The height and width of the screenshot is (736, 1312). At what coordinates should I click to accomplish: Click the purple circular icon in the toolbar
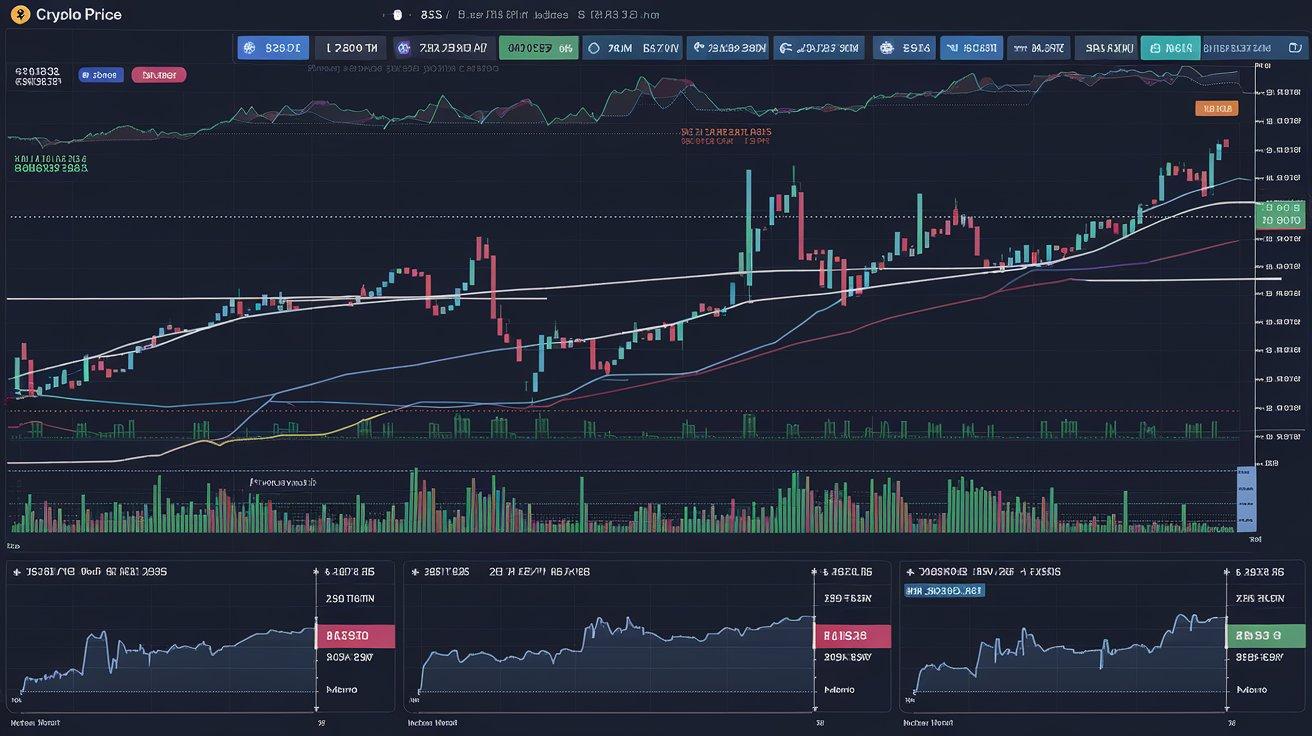click(x=403, y=47)
